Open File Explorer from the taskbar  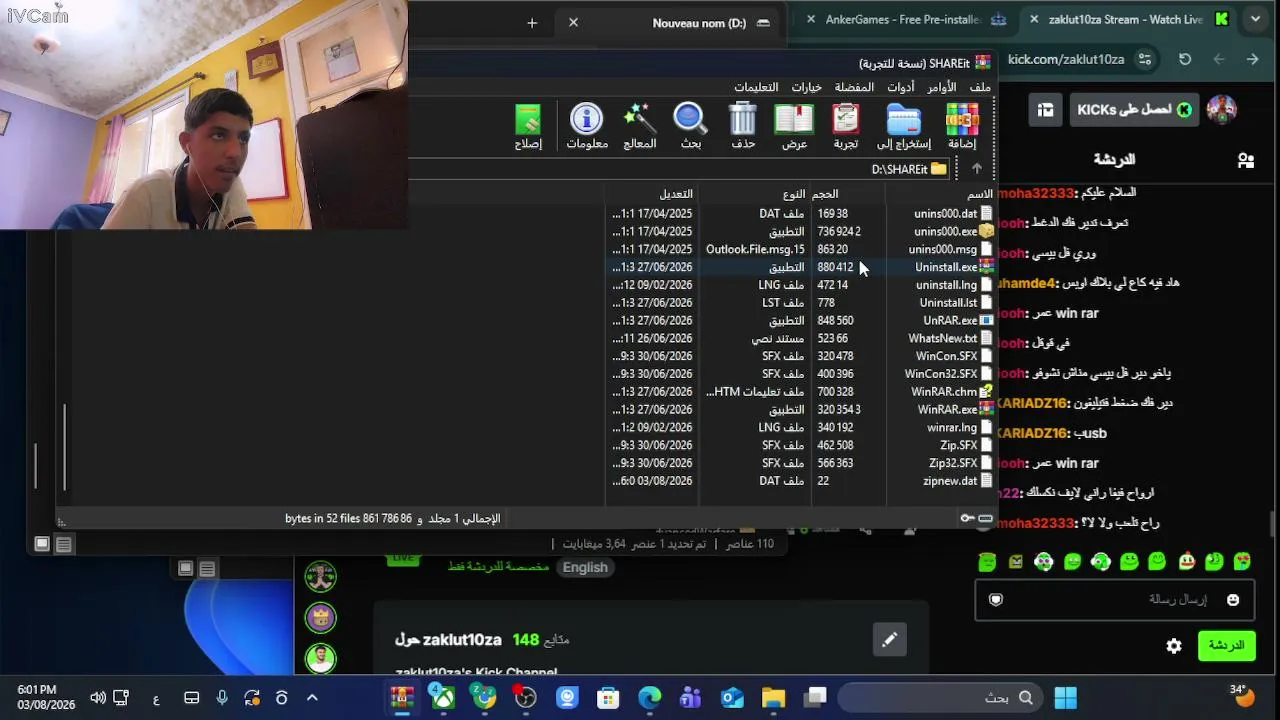point(774,698)
